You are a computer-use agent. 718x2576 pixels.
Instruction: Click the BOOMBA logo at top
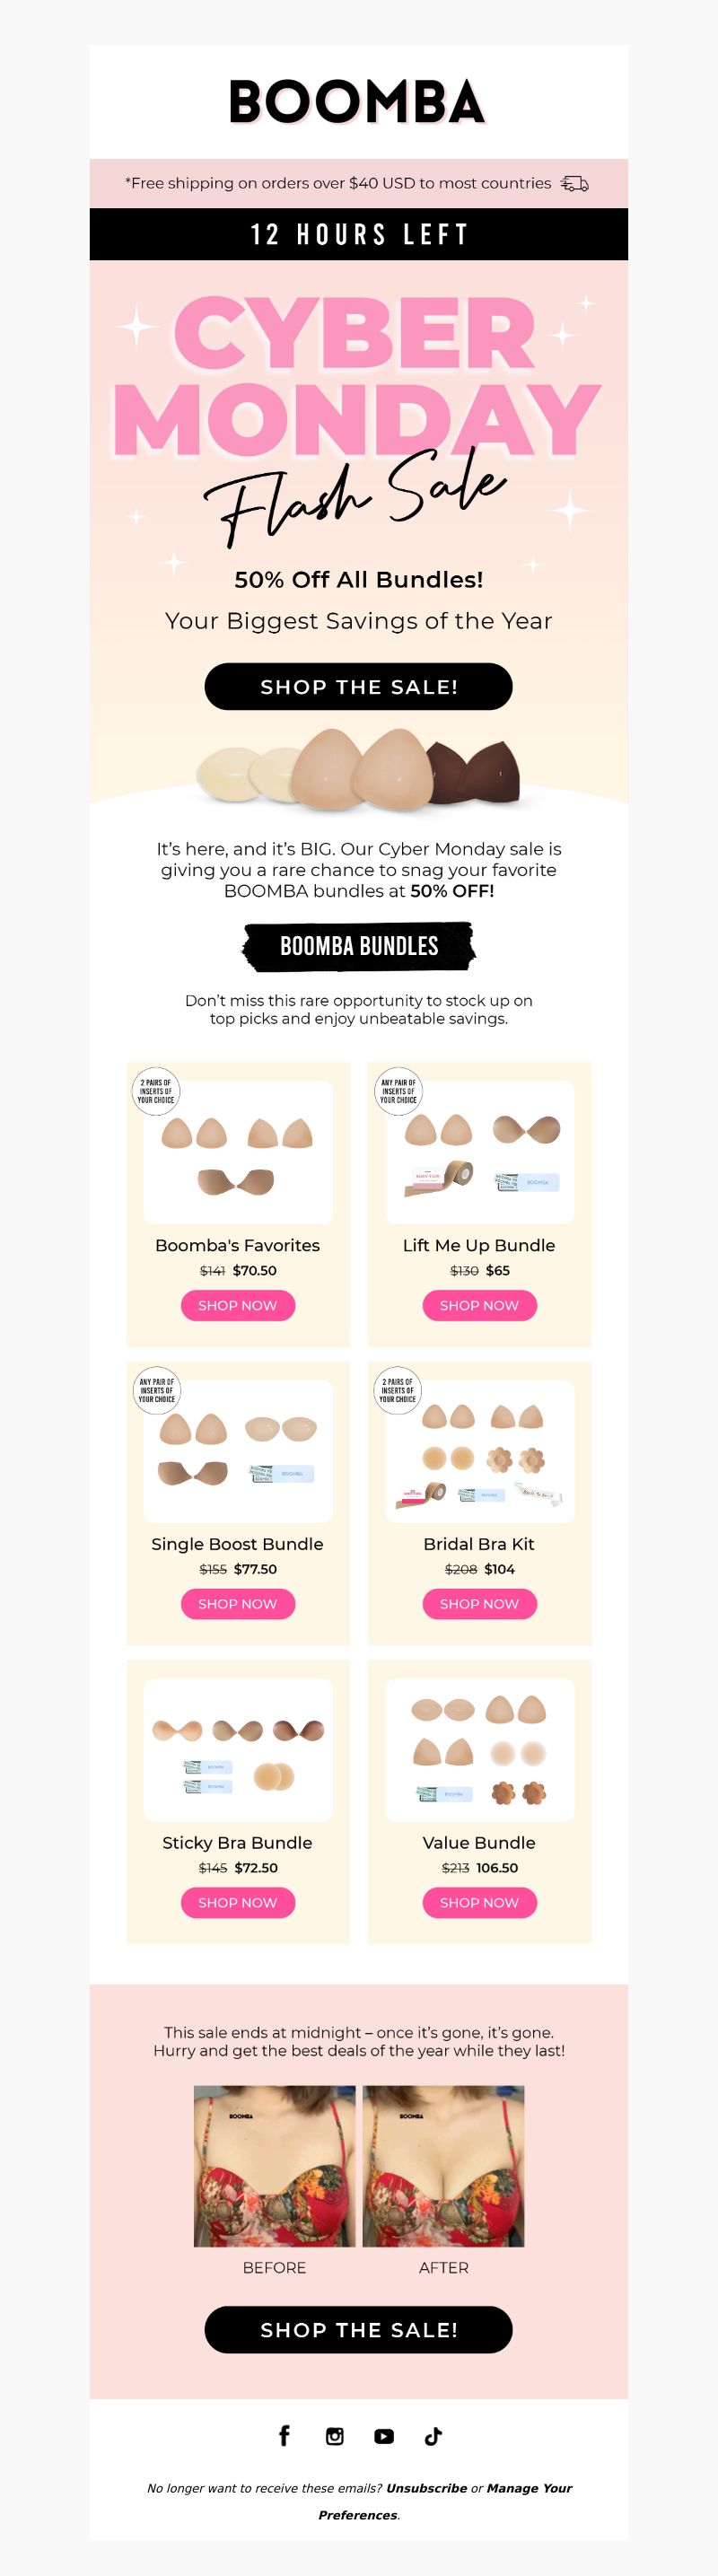pos(358,102)
